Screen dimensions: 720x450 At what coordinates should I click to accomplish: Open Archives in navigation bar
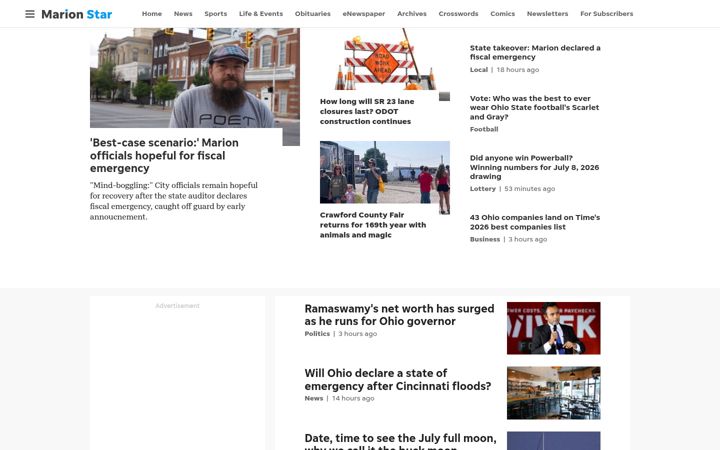[x=412, y=14]
